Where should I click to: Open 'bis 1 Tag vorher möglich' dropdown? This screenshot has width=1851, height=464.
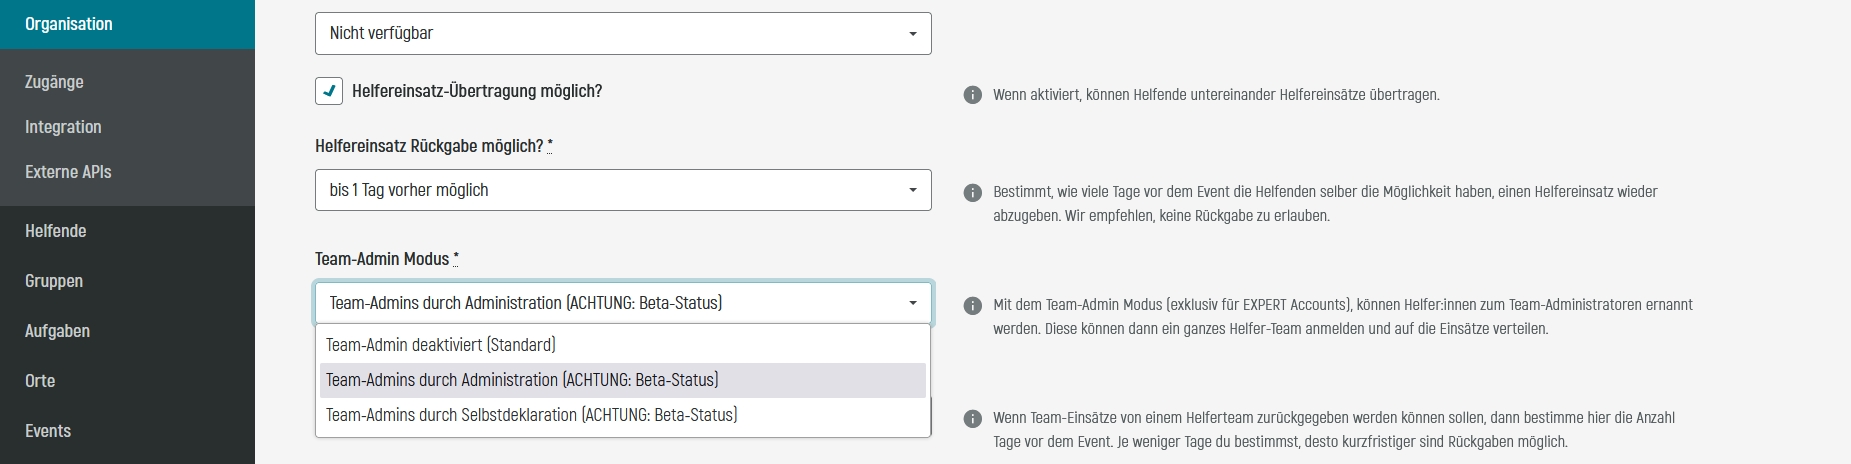click(623, 190)
